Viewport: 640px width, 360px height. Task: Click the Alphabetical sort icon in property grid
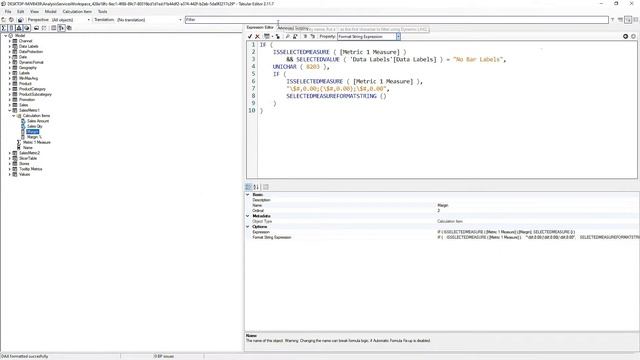point(256,187)
